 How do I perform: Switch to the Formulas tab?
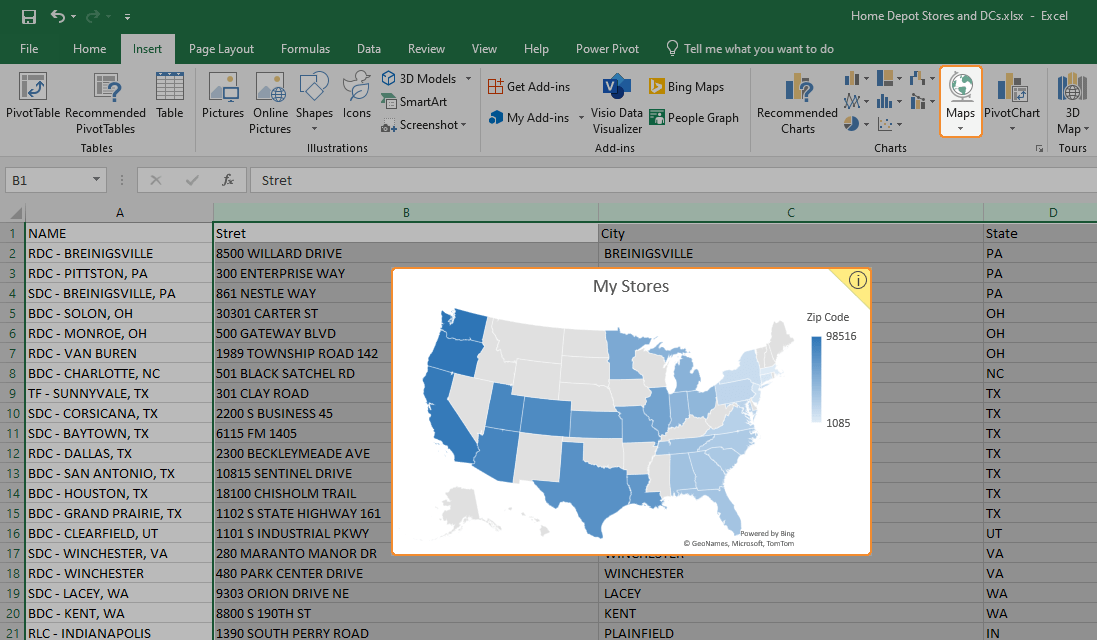(305, 48)
